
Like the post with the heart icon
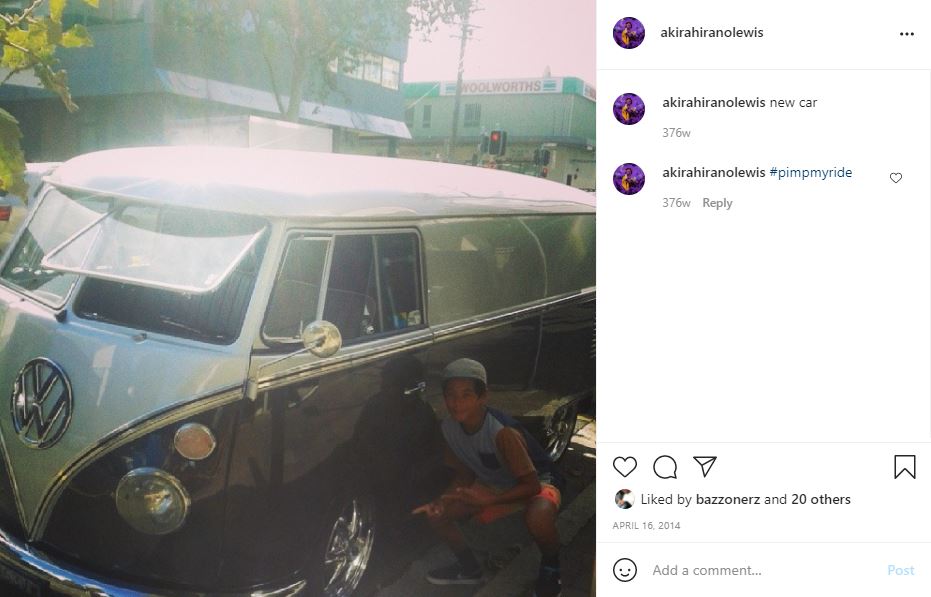coord(625,467)
